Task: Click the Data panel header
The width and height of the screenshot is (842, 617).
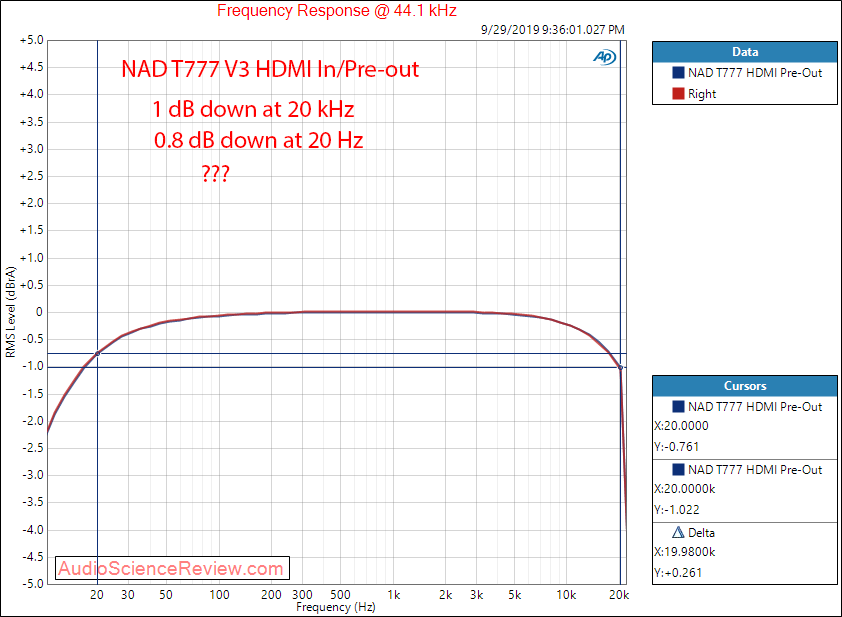Action: click(744, 52)
